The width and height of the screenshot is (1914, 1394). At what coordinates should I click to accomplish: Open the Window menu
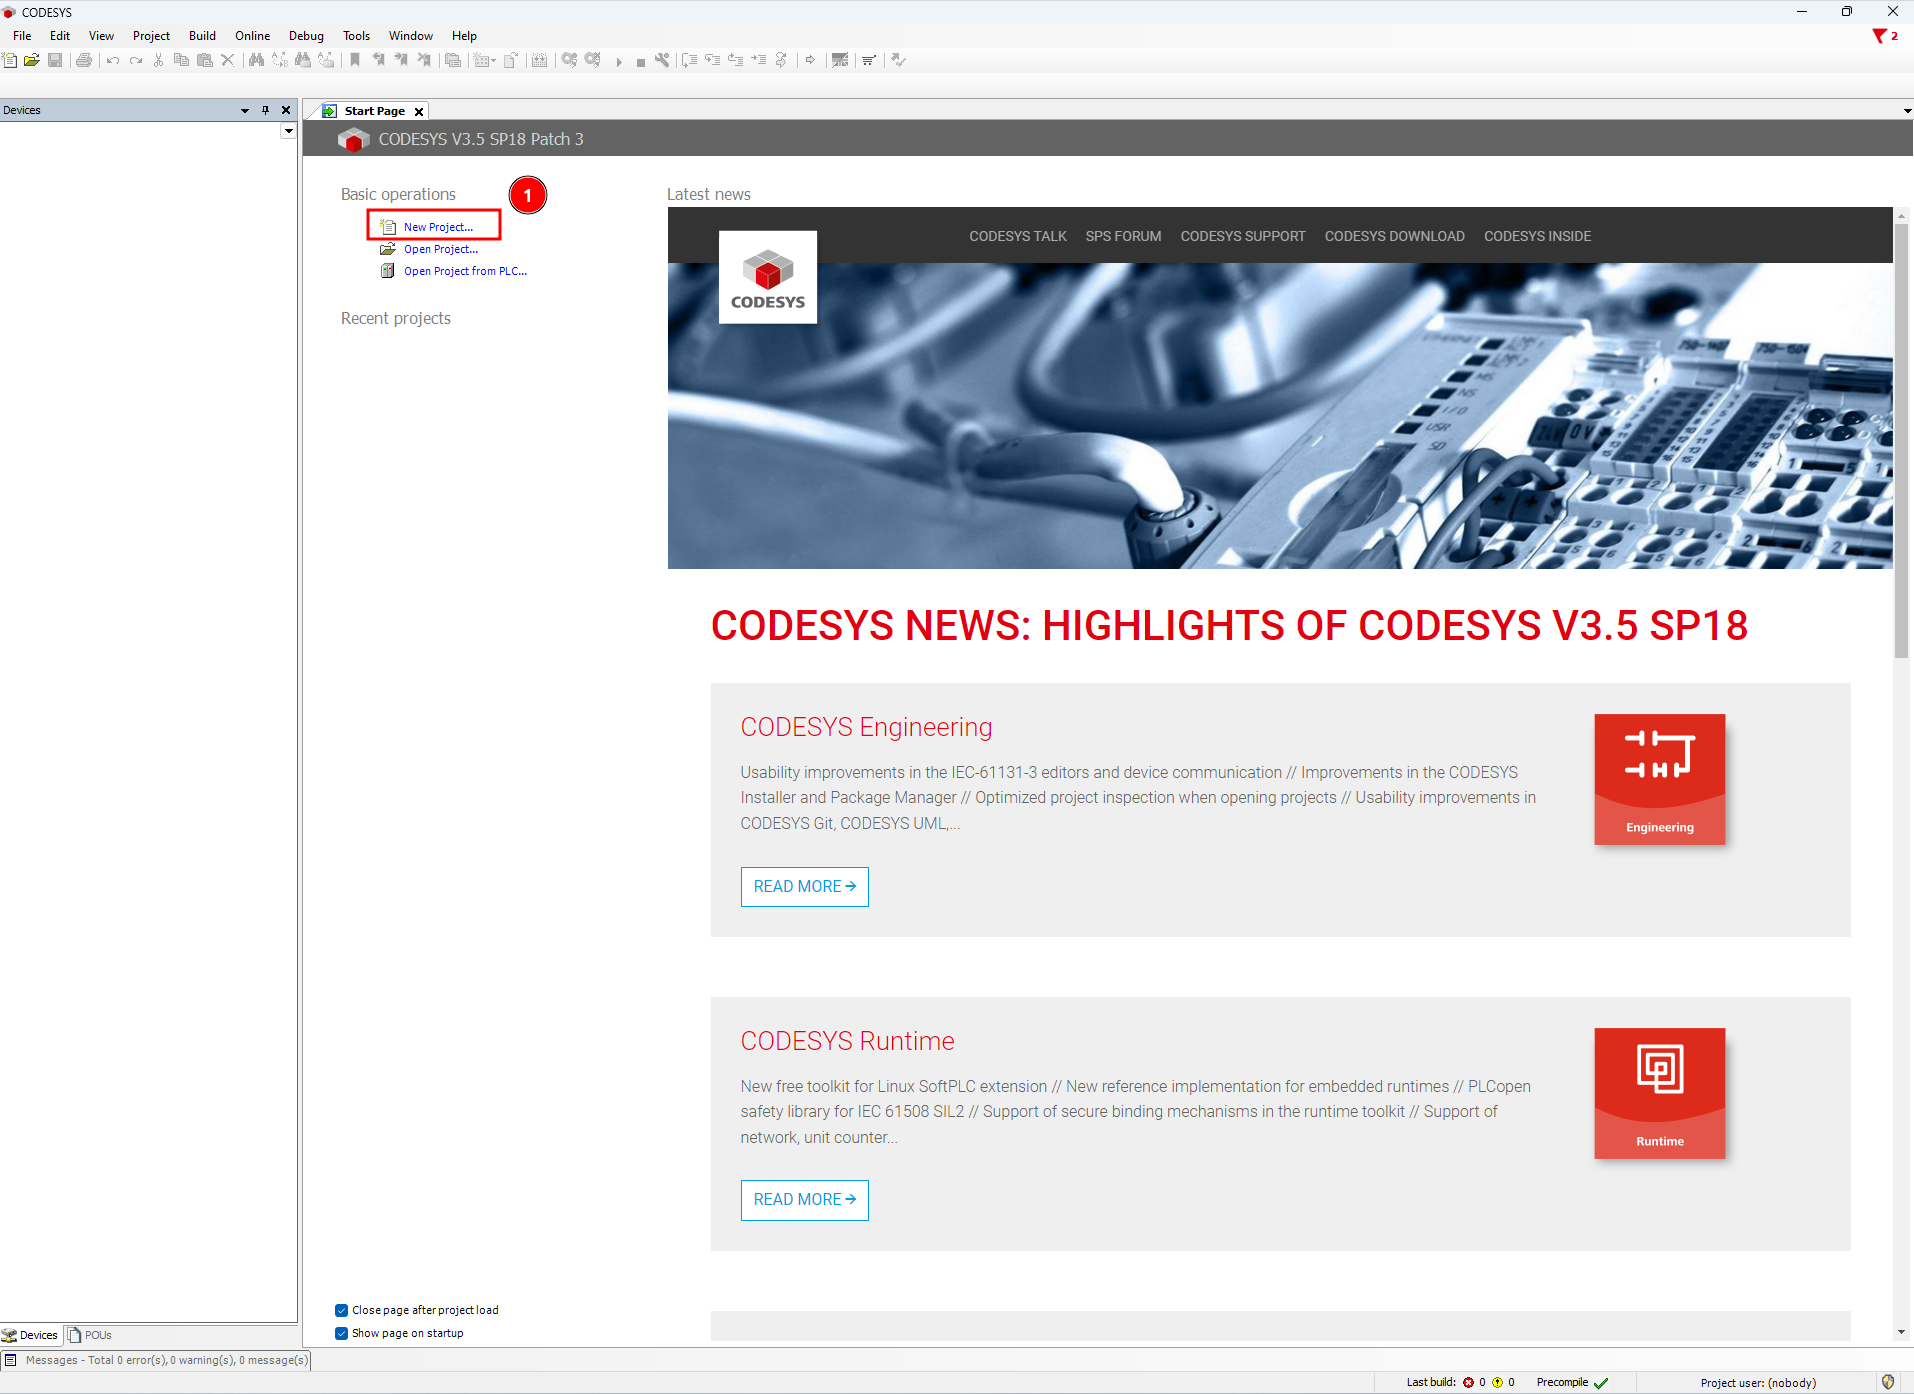[410, 36]
